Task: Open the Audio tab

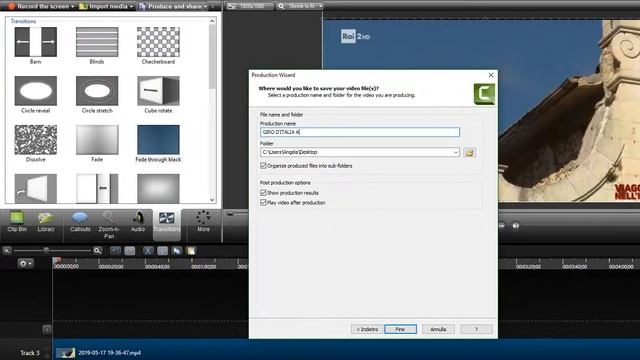Action: (x=138, y=222)
